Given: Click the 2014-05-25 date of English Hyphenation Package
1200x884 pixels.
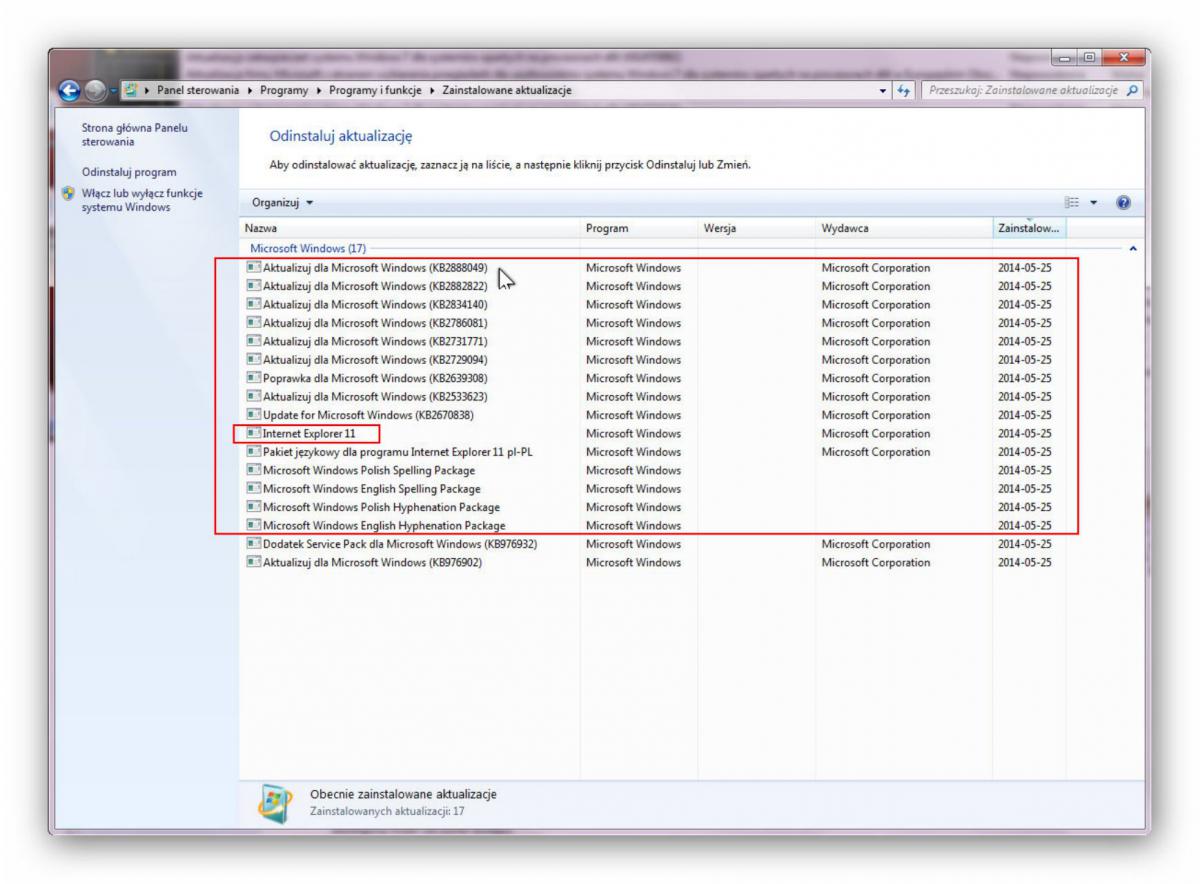Looking at the screenshot, I should [x=1024, y=526].
